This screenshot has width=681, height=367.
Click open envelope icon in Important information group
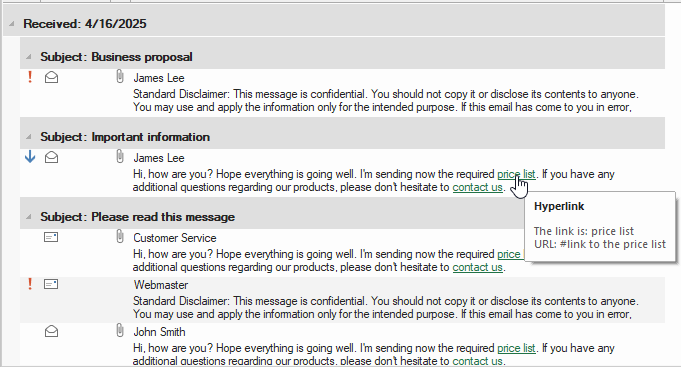coord(51,157)
